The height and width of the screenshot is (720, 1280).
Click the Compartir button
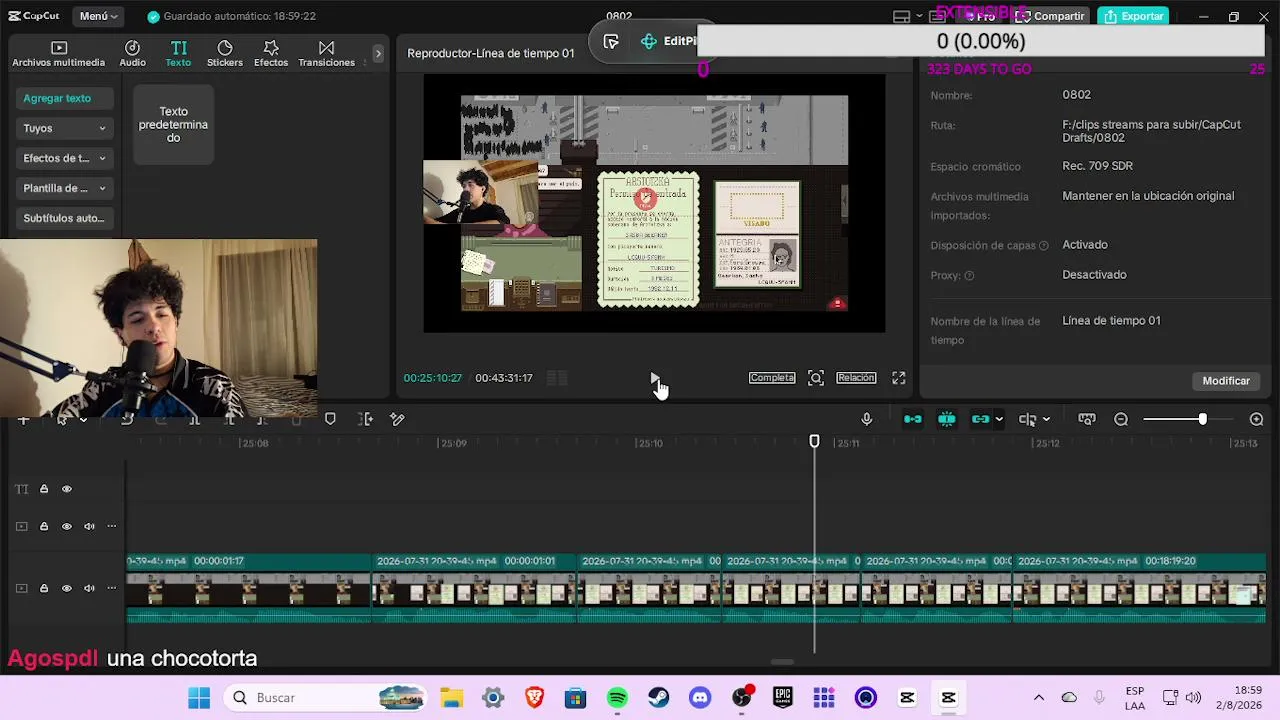pos(1050,16)
